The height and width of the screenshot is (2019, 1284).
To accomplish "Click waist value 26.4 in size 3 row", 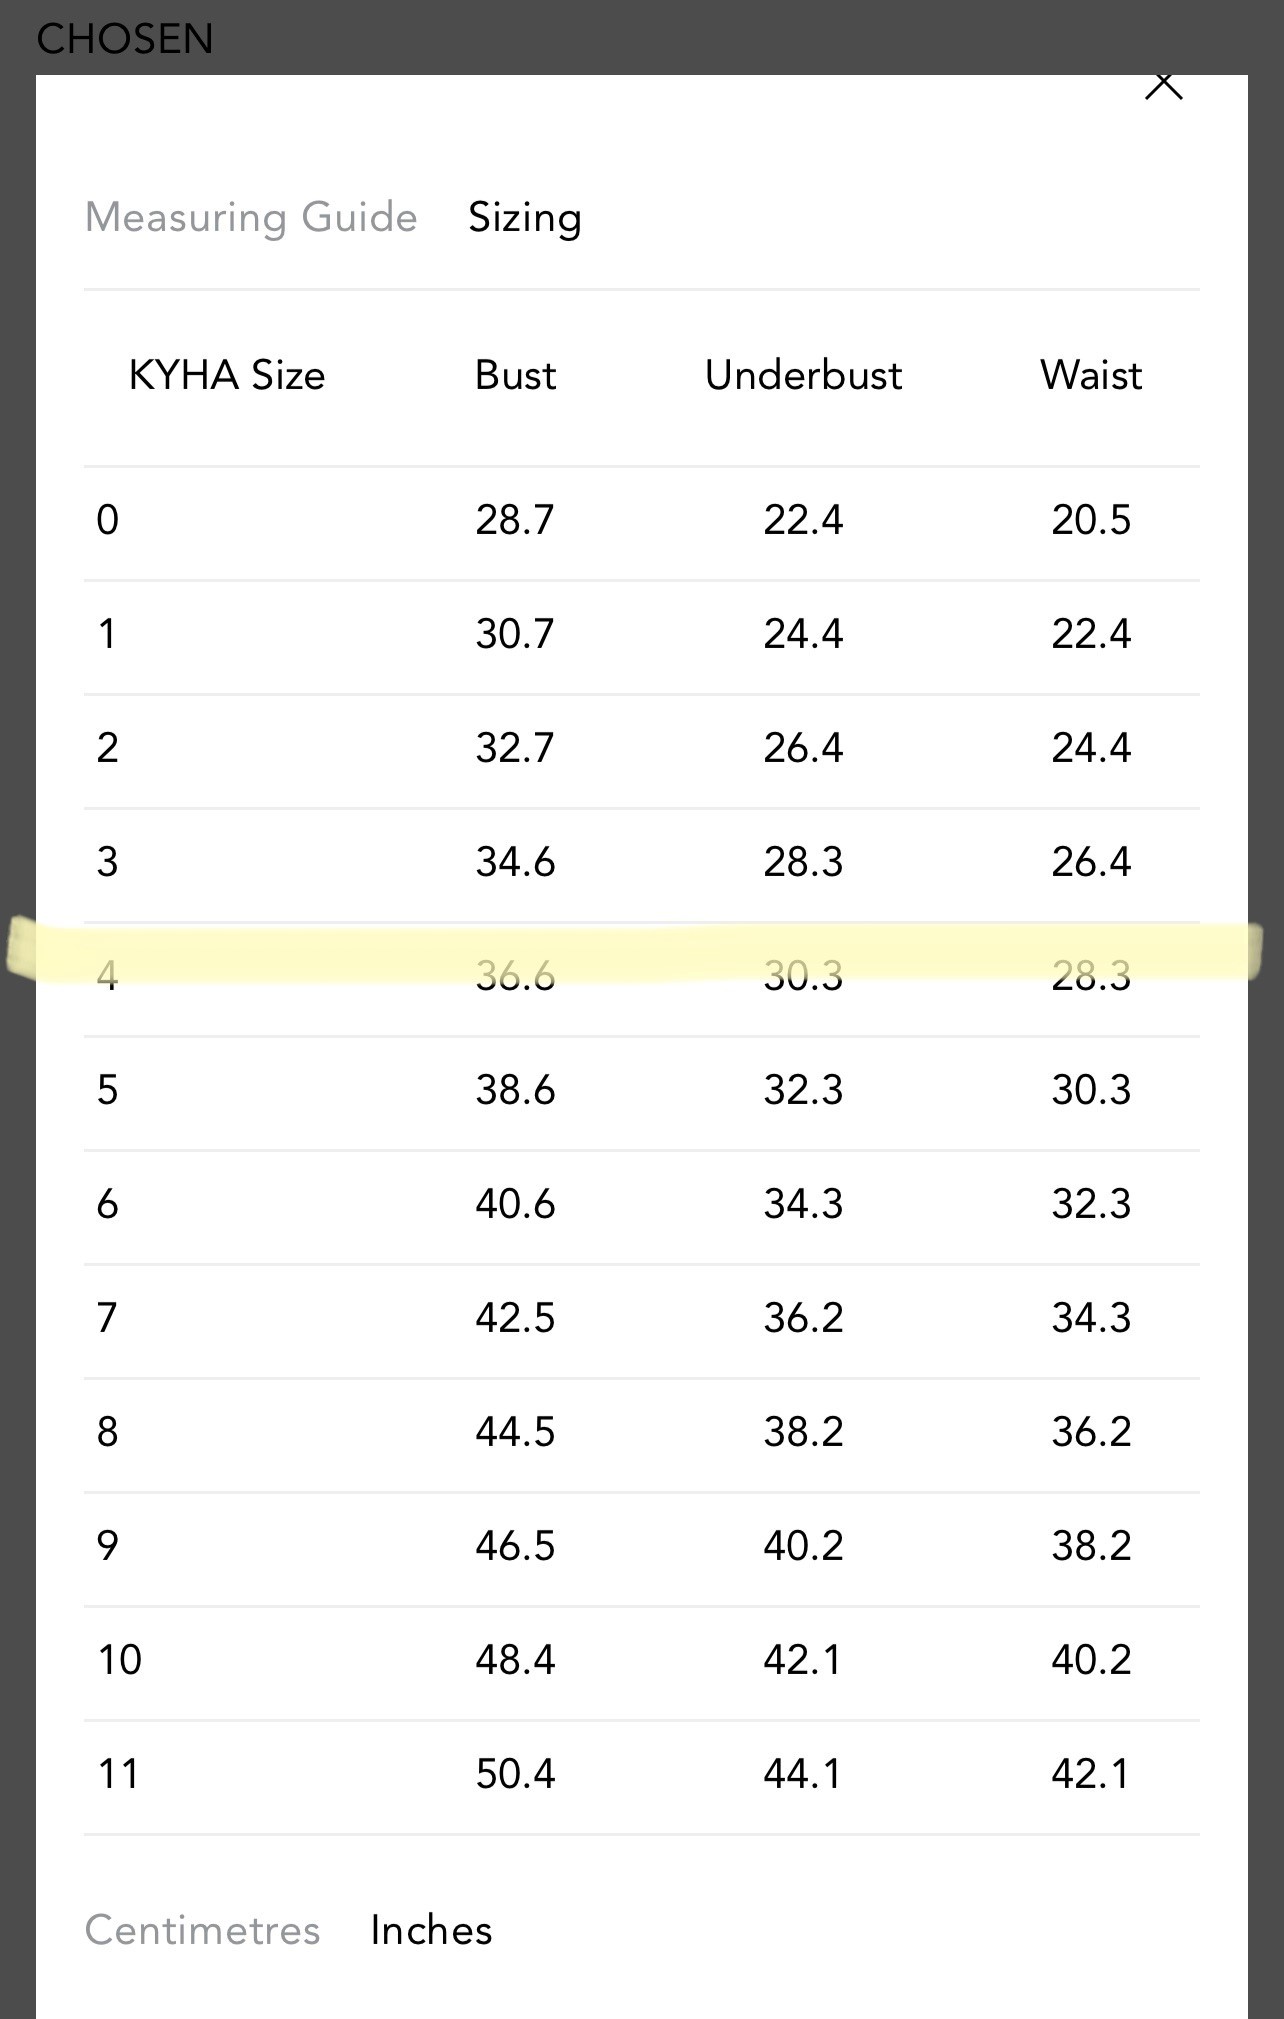I will [x=1091, y=862].
